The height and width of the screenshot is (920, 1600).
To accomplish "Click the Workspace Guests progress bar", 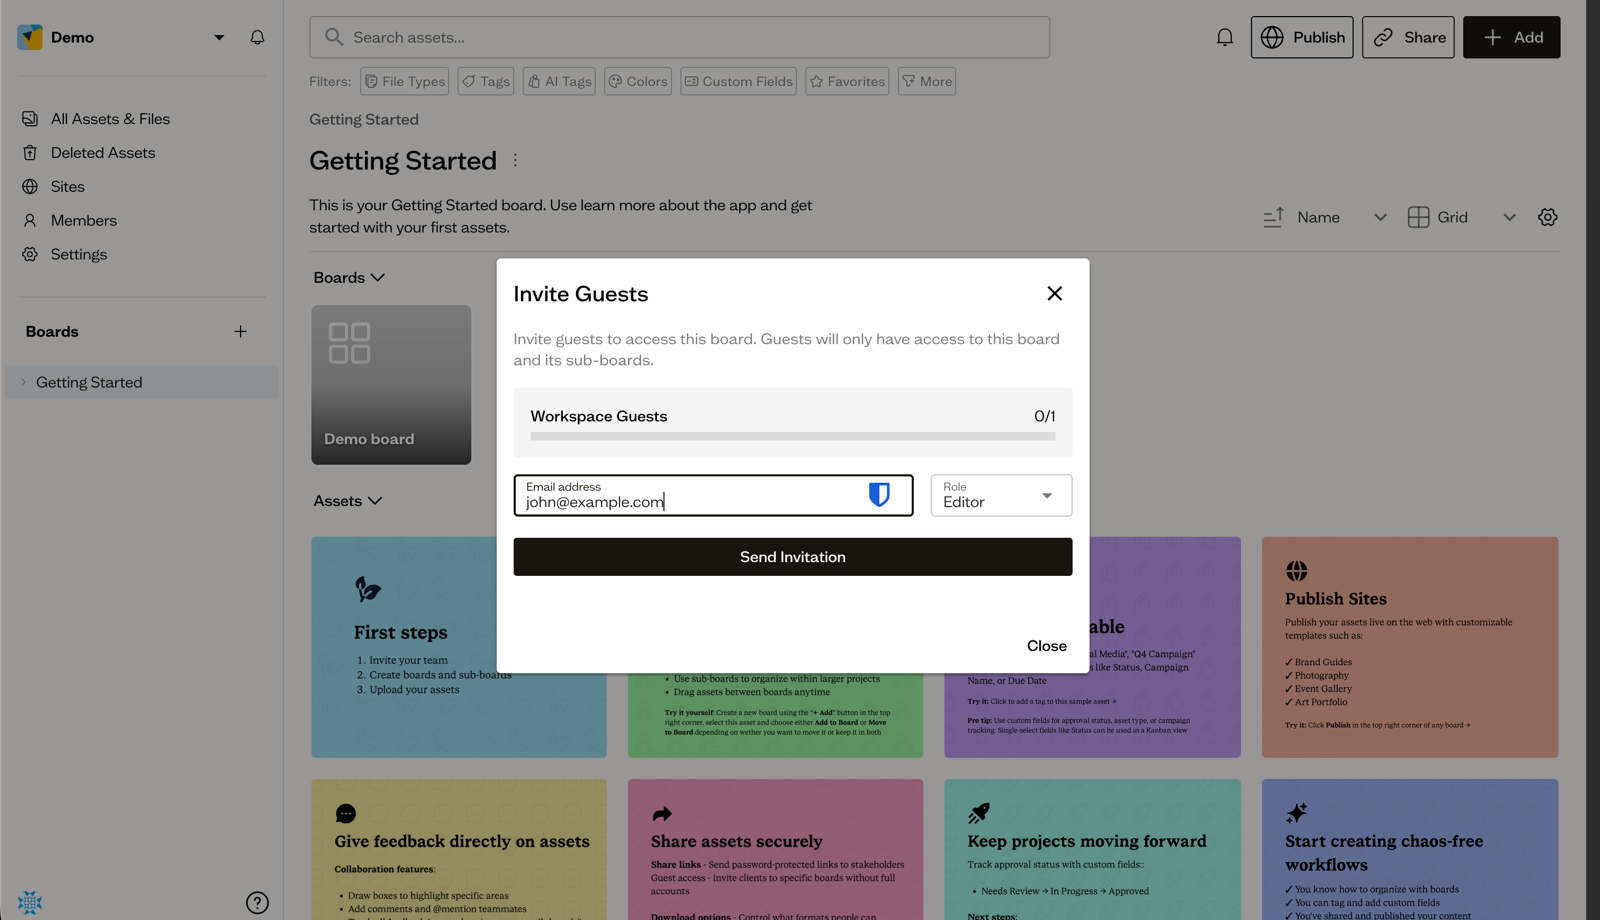I will point(793,436).
